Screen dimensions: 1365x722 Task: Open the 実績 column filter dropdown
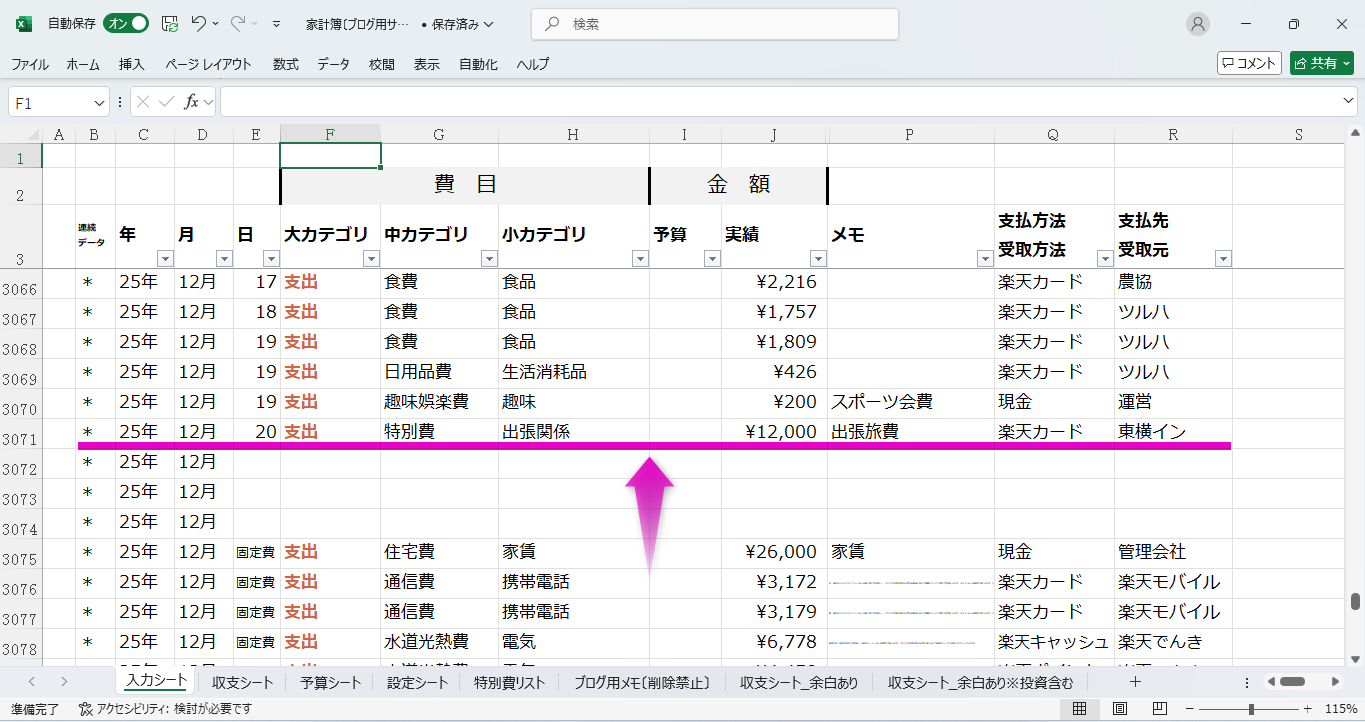(817, 259)
